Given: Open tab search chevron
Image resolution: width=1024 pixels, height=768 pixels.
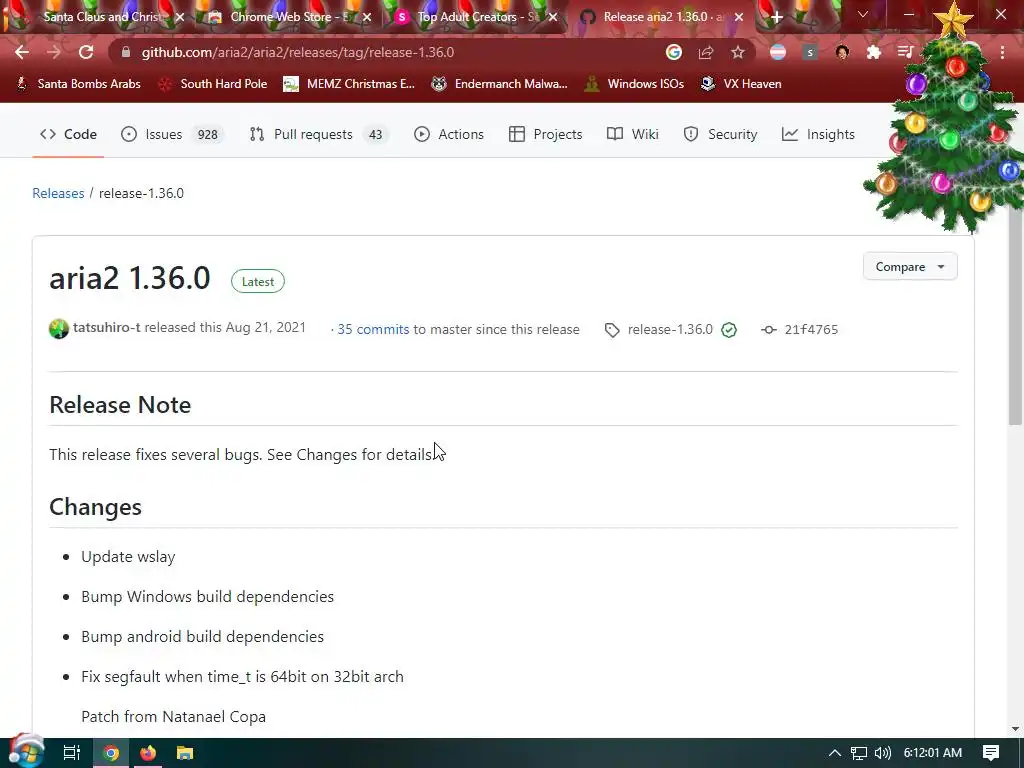Looking at the screenshot, I should 863,14.
